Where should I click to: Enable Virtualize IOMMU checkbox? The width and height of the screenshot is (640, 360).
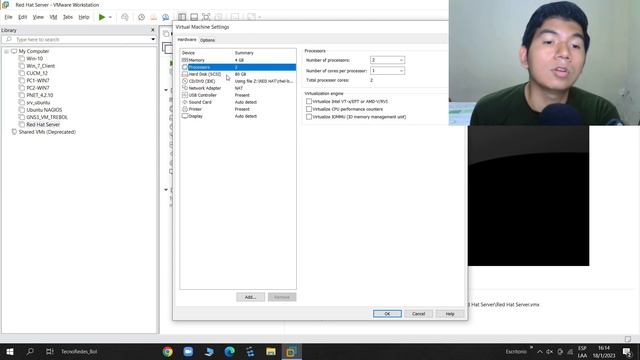point(309,117)
